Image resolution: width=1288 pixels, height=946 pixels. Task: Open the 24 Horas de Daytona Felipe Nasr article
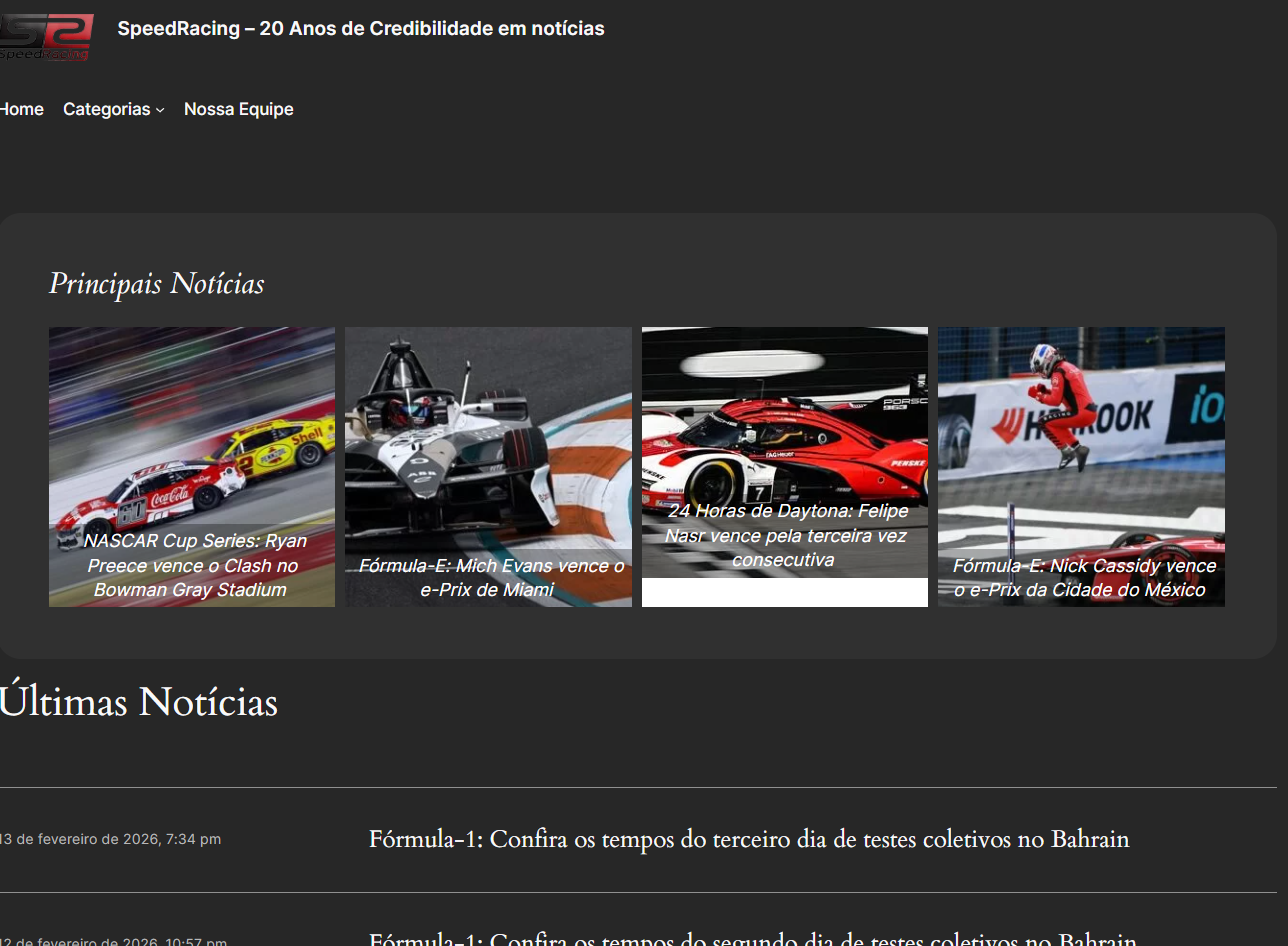click(x=786, y=536)
